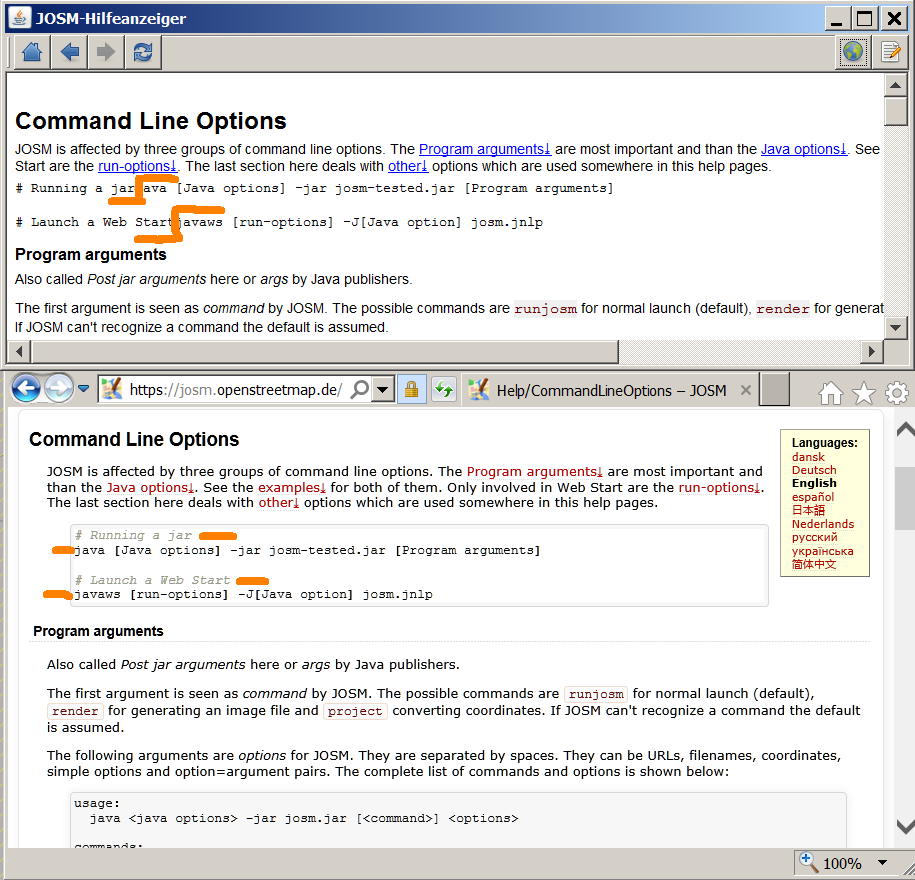Click the Program arguments heading in browser page
This screenshot has height=880, width=915.
click(x=98, y=631)
